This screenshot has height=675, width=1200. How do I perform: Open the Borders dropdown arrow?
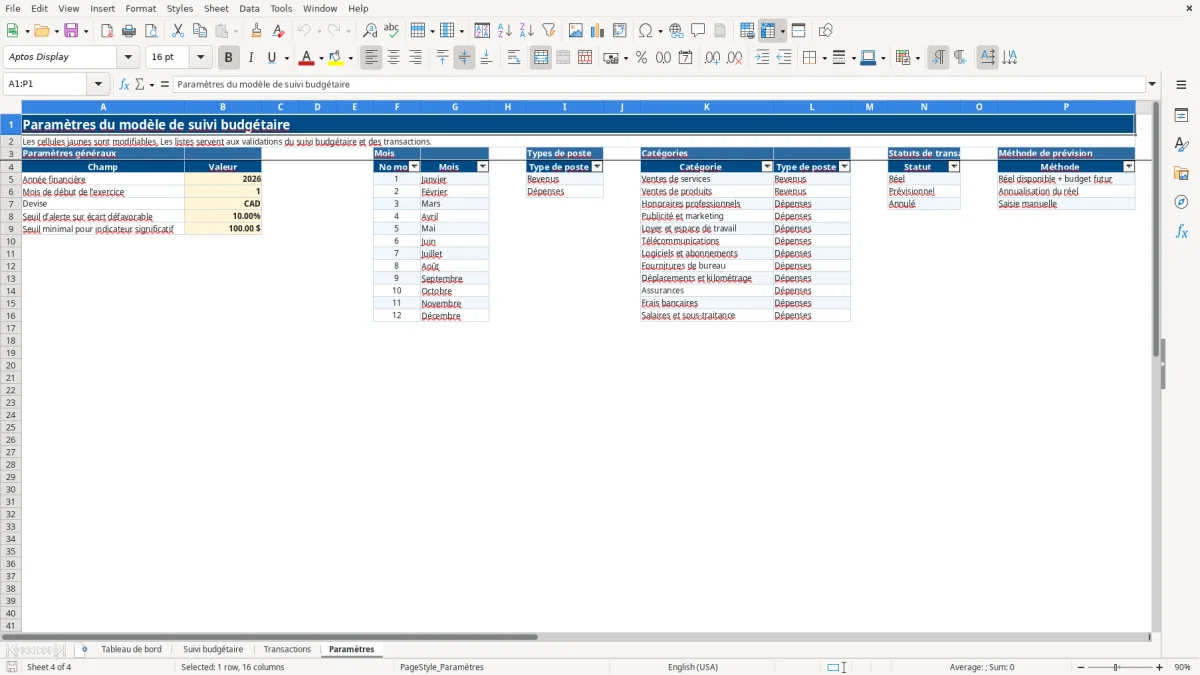click(x=823, y=58)
